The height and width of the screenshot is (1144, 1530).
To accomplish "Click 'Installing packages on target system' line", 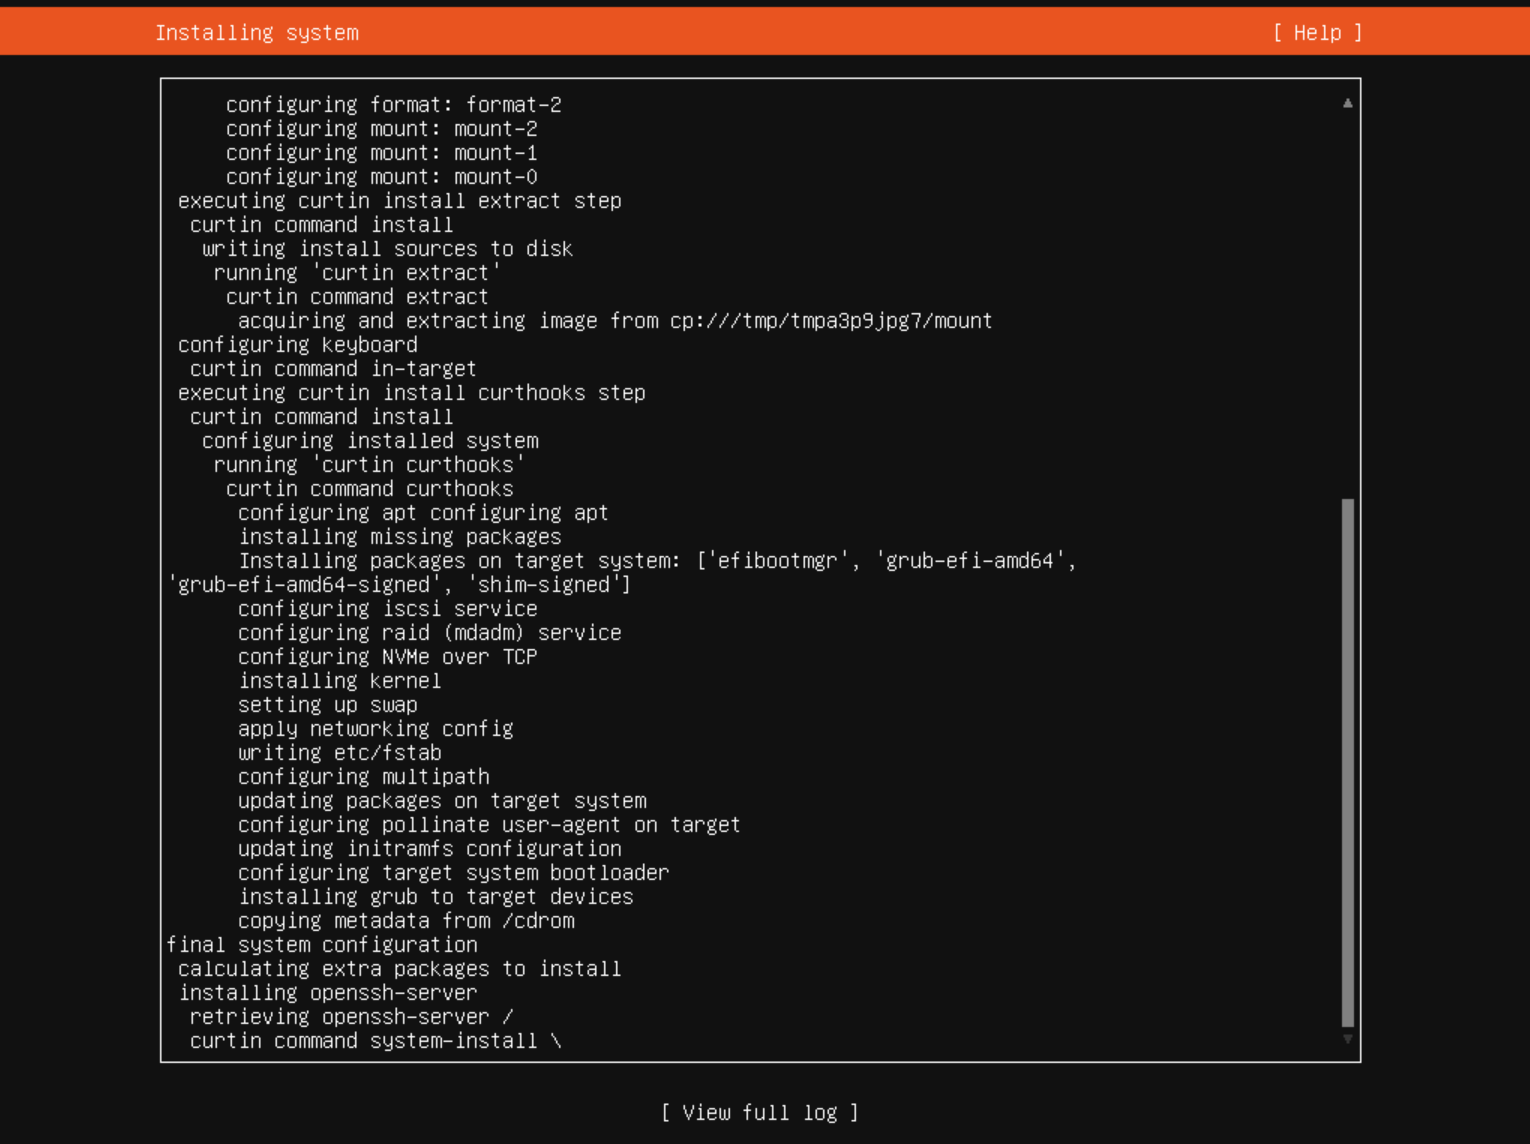I will pos(656,561).
